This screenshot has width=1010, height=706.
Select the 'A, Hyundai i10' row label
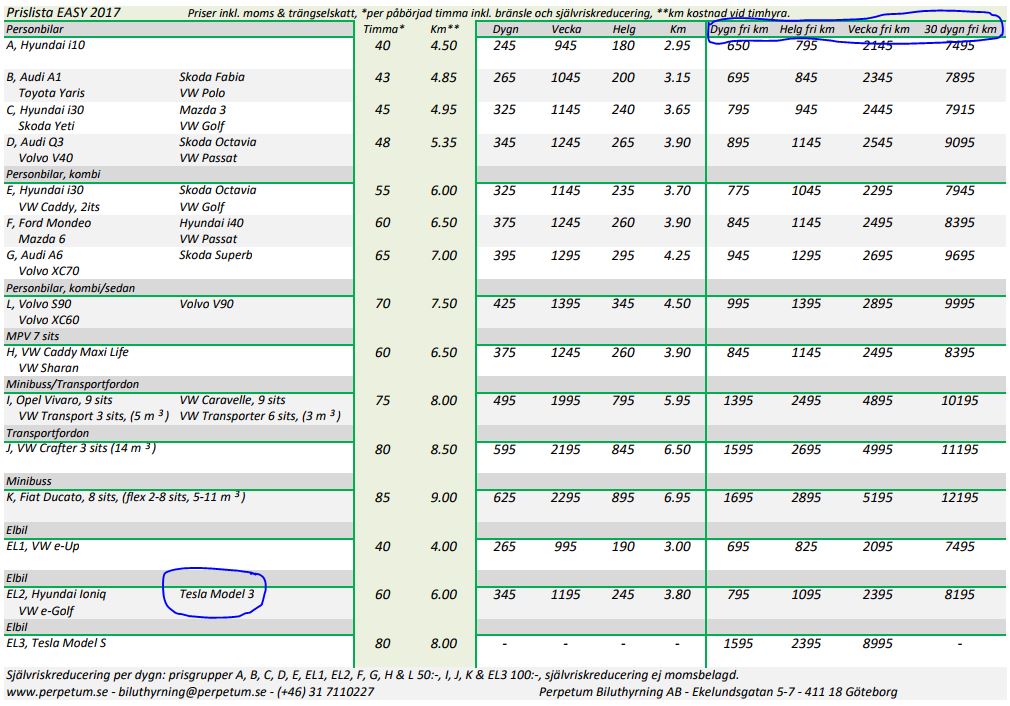click(x=45, y=45)
